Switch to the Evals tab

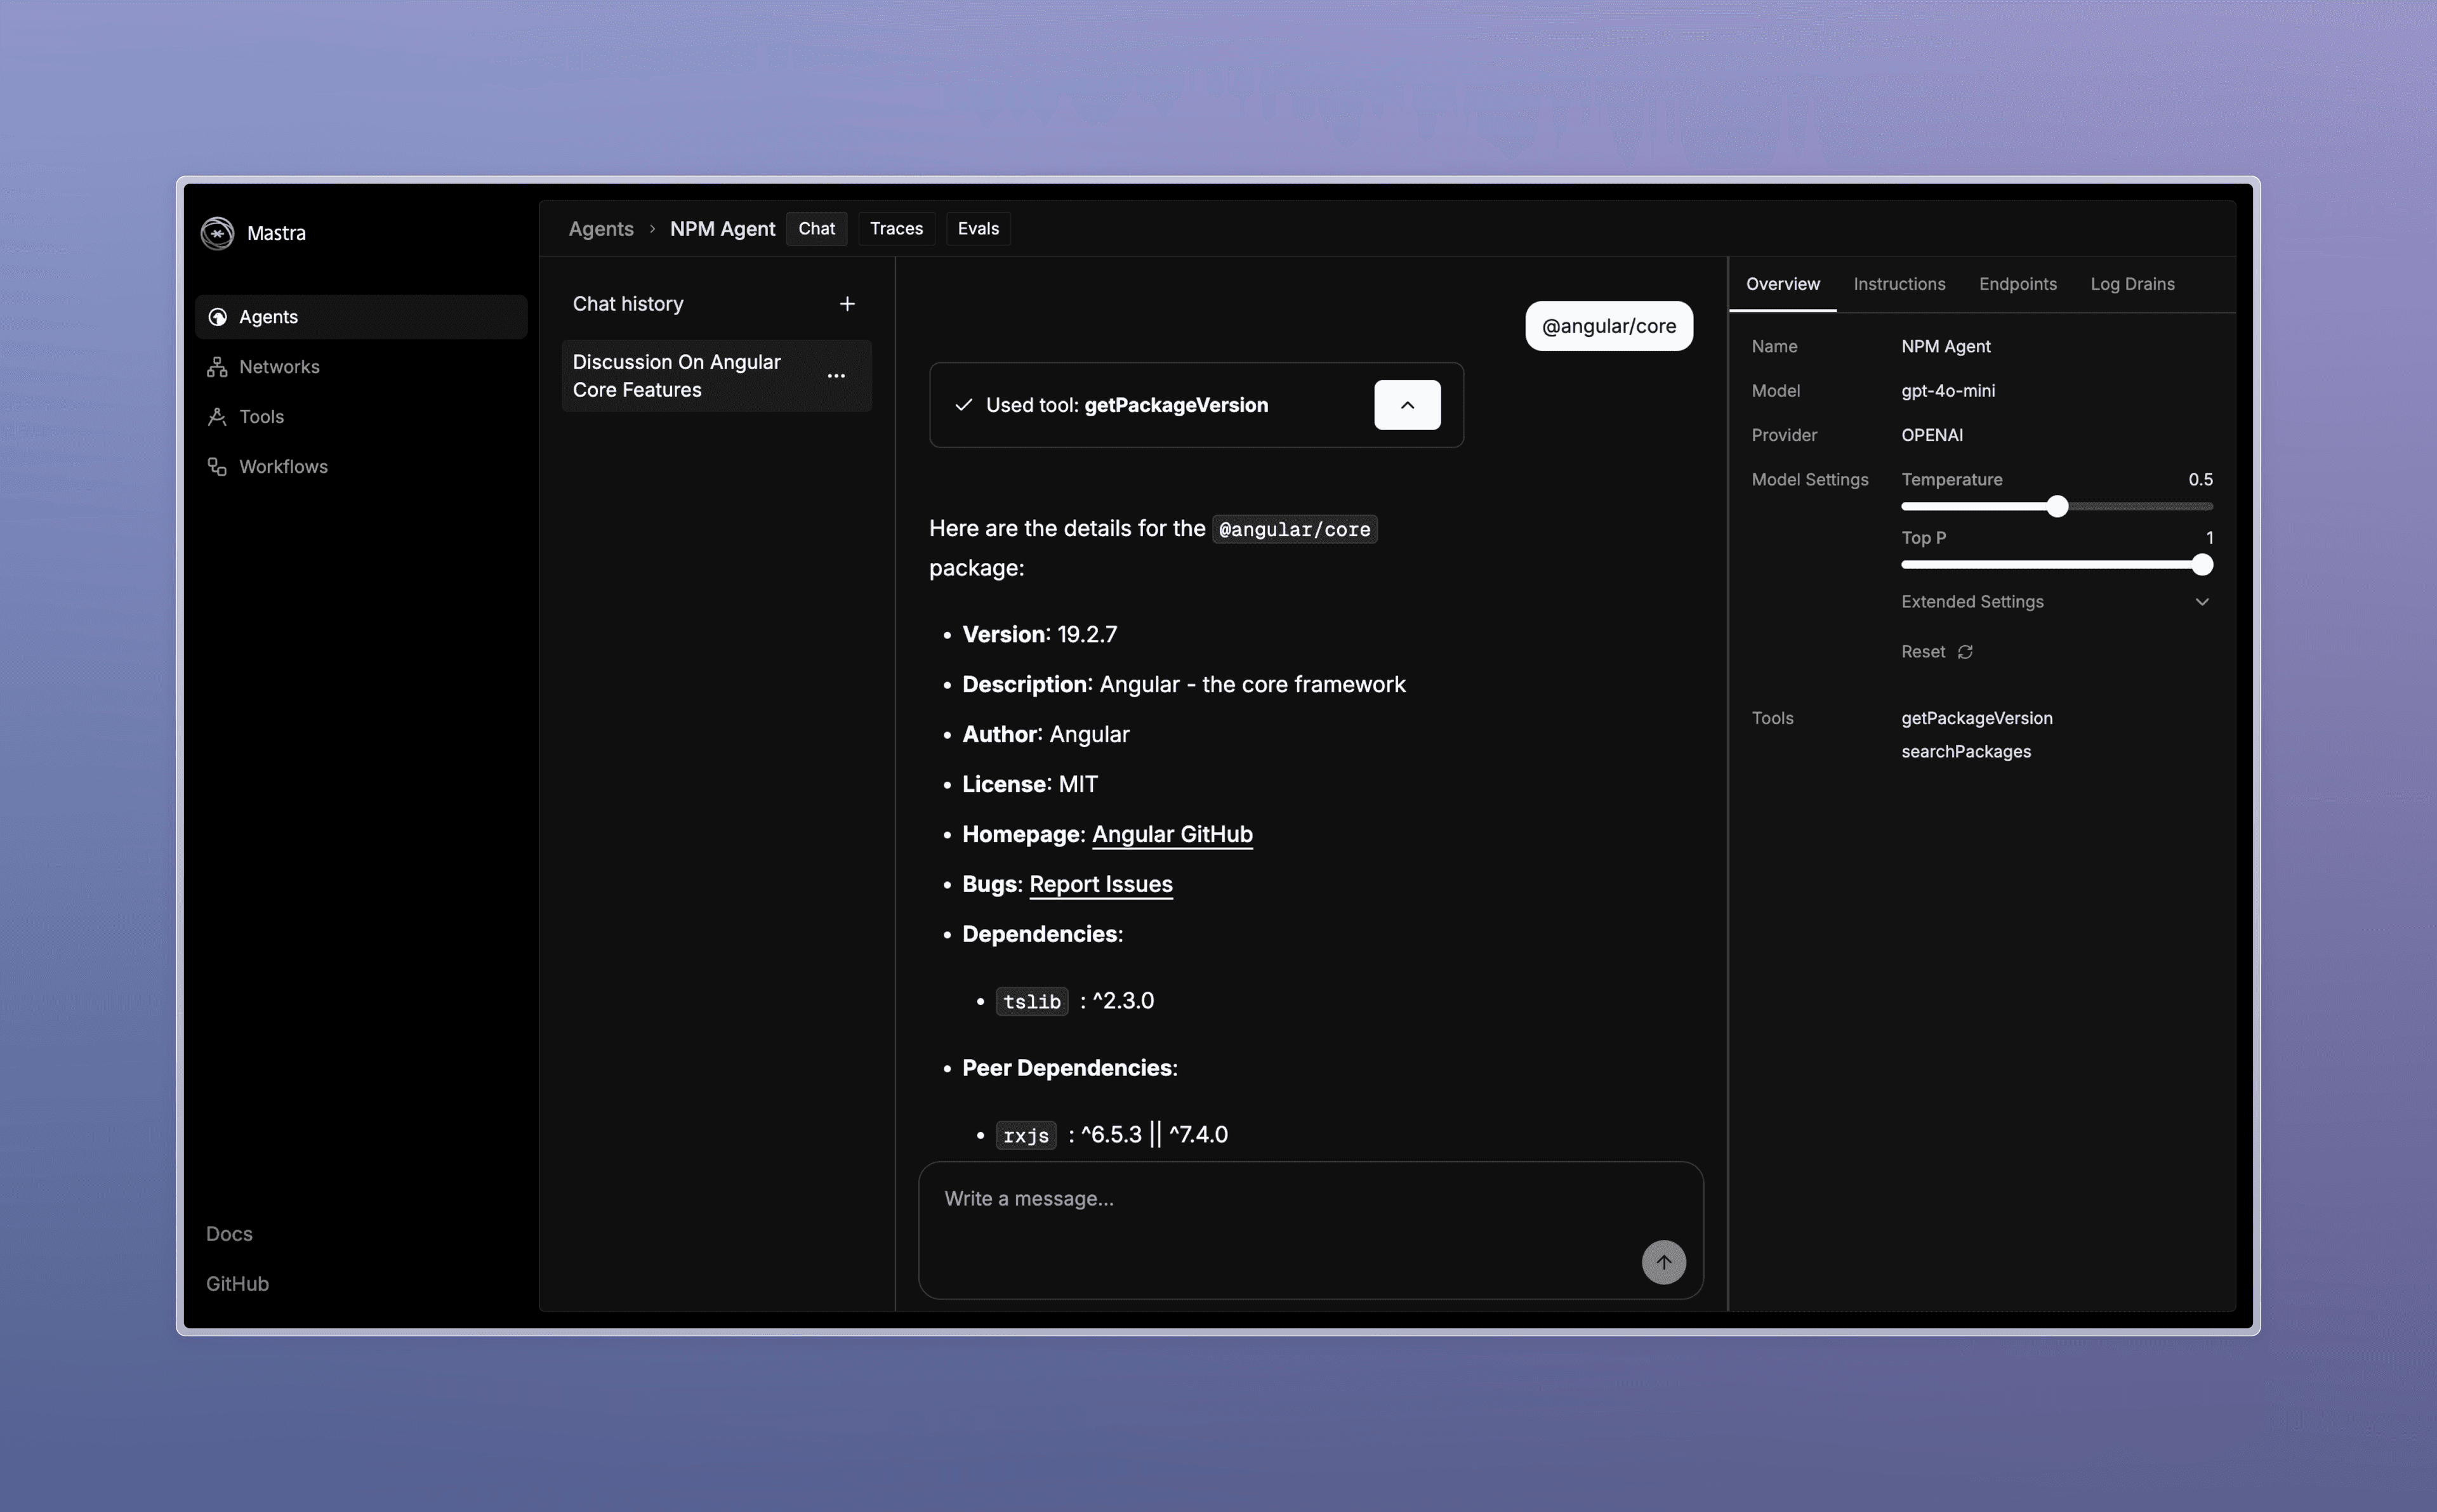click(x=977, y=229)
